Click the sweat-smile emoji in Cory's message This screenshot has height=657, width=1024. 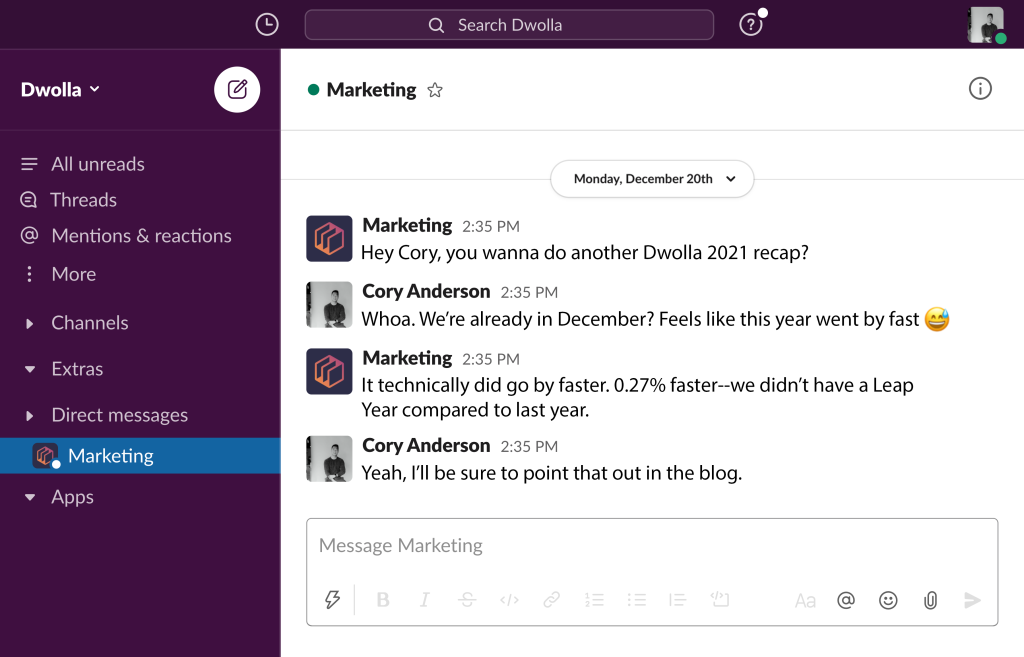point(936,319)
